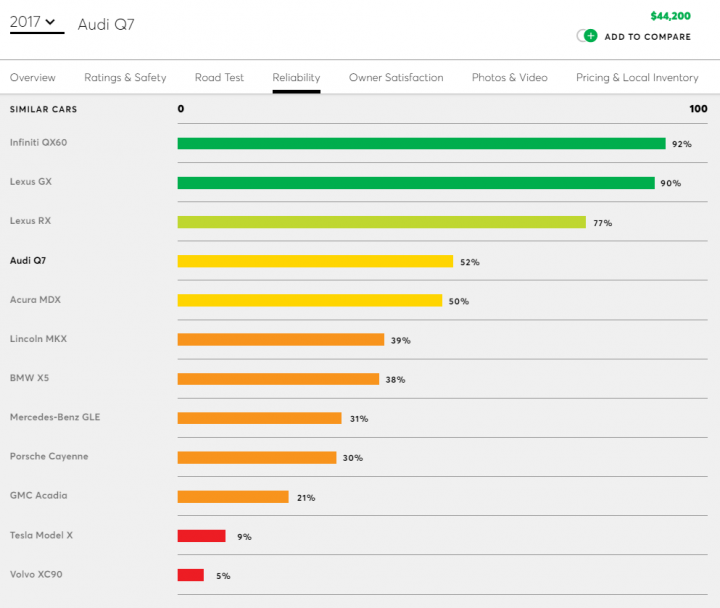Click the orange Mercedes-Benz GLE bar
Viewport: 720px width, 608px height.
click(x=259, y=418)
